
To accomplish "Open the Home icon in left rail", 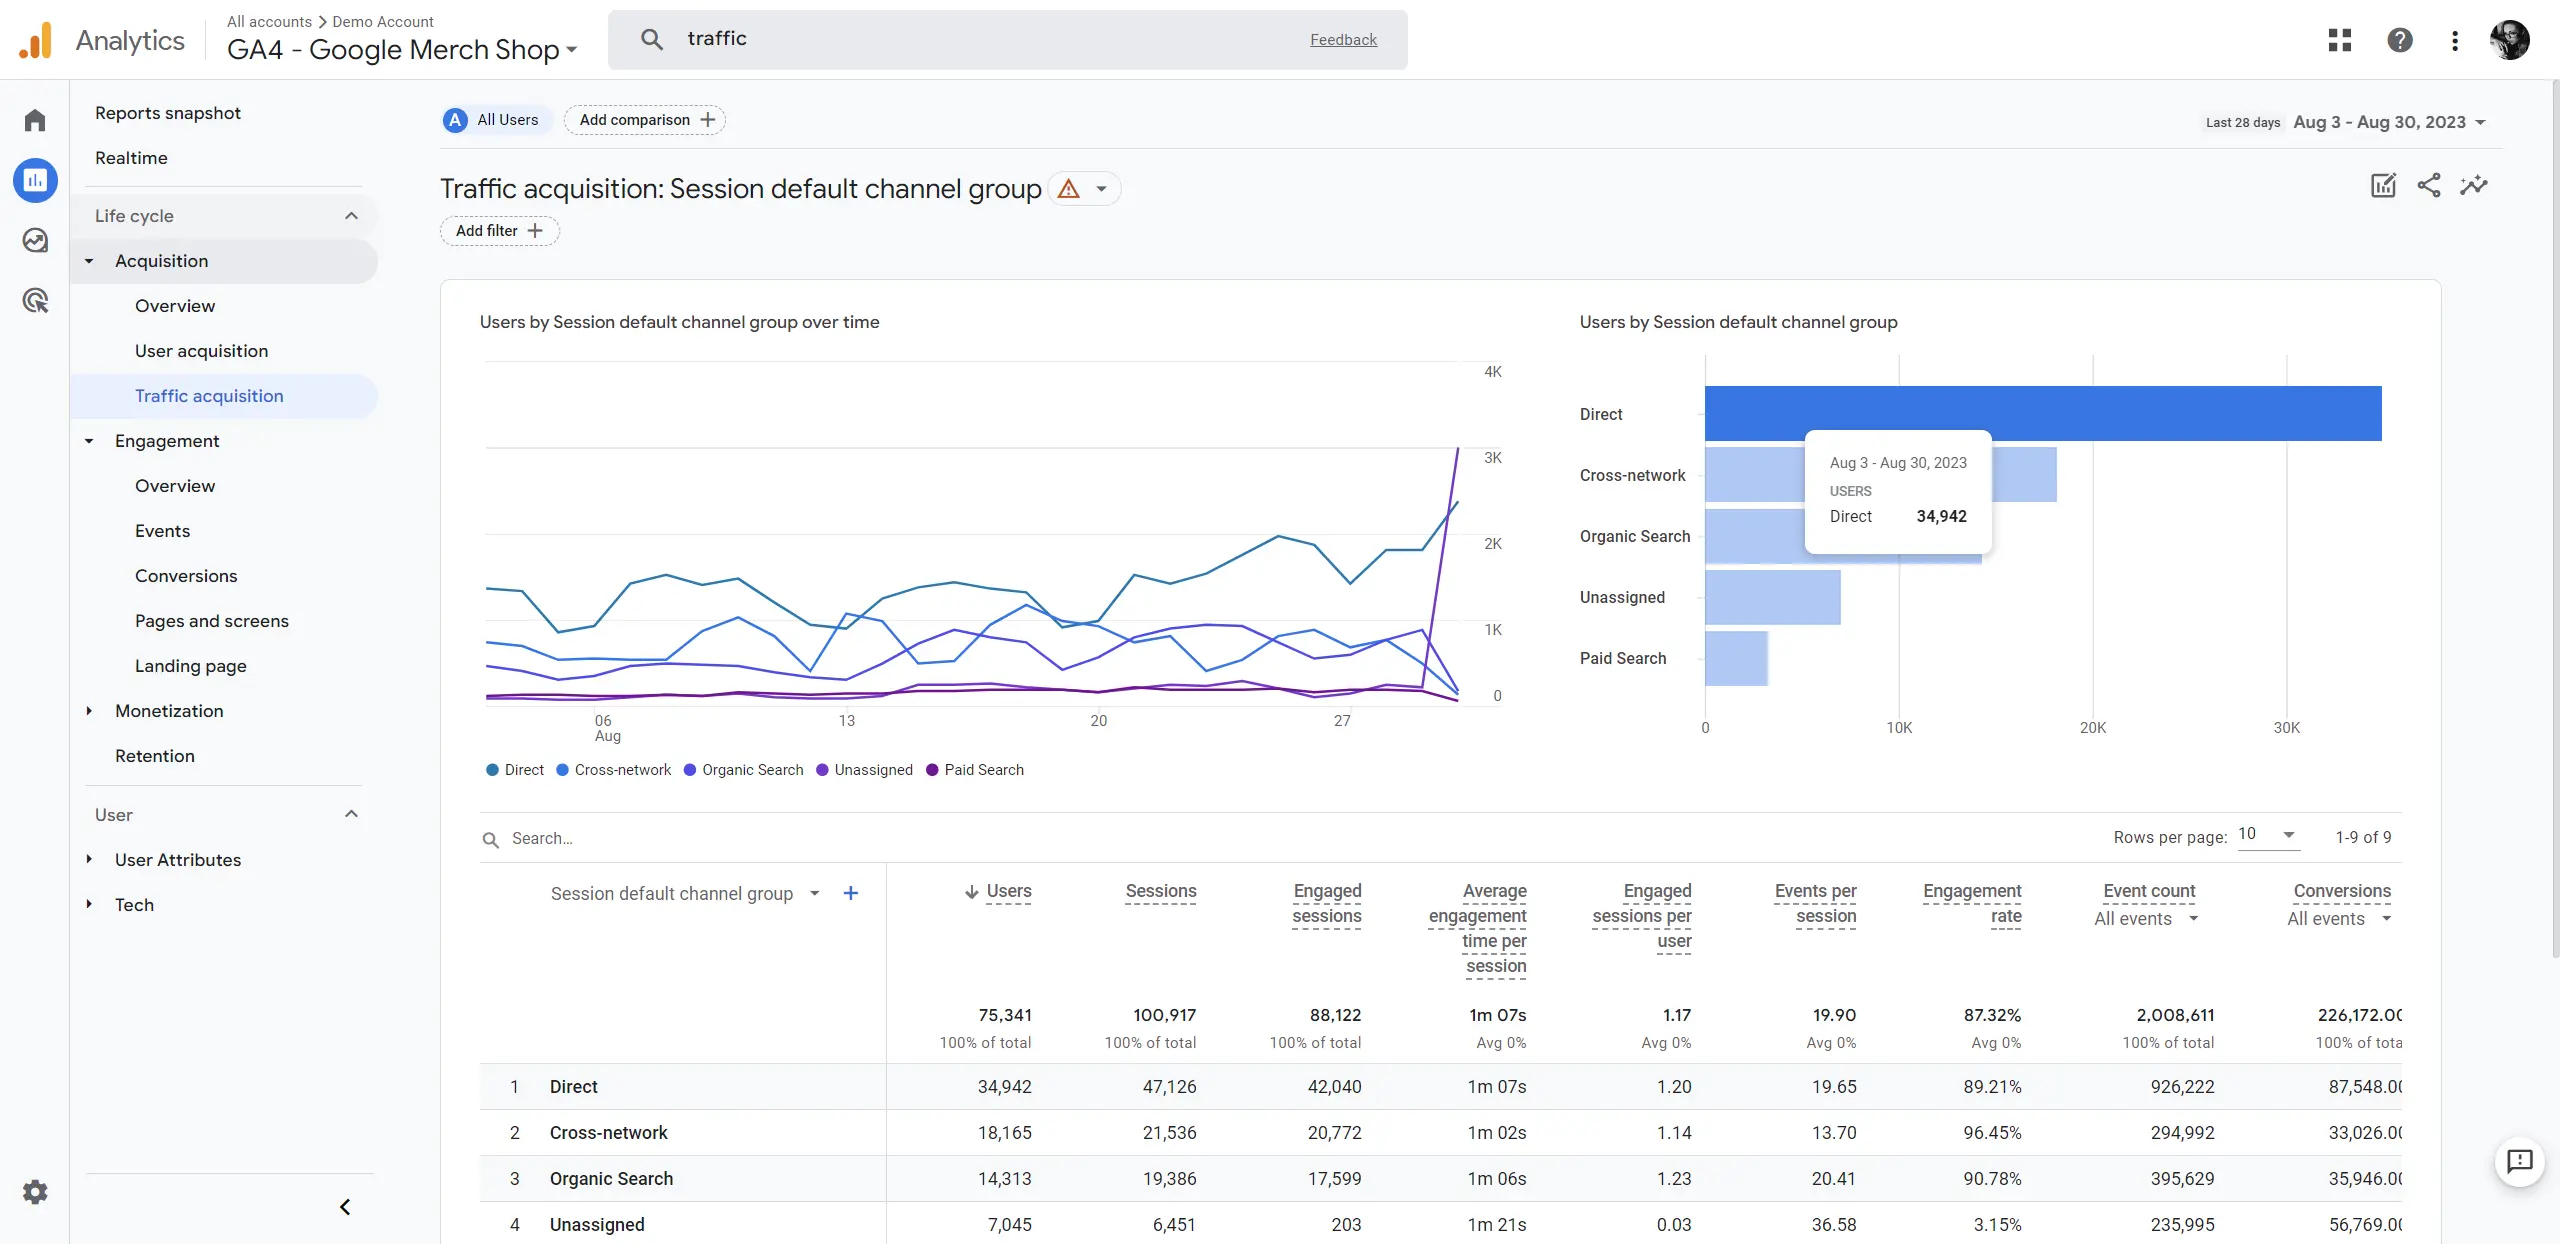I will 35,121.
